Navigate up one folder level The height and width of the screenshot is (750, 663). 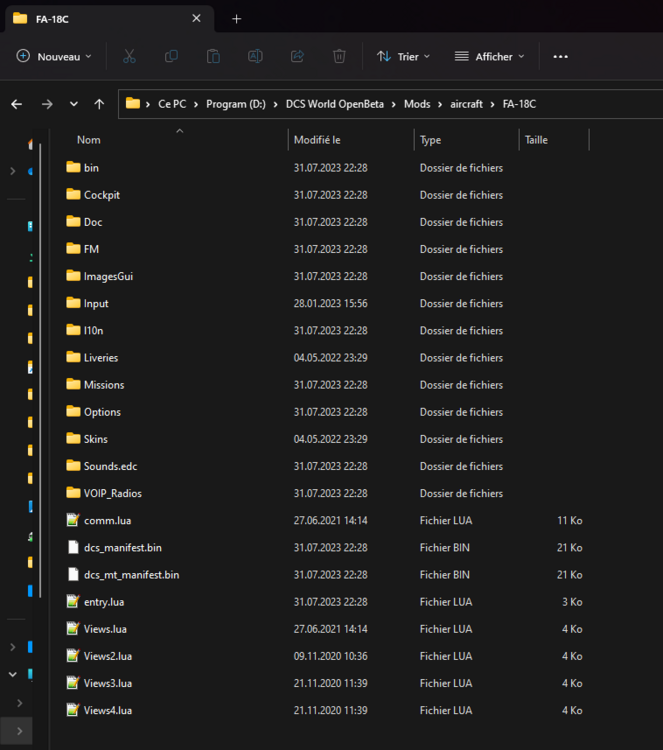[99, 104]
